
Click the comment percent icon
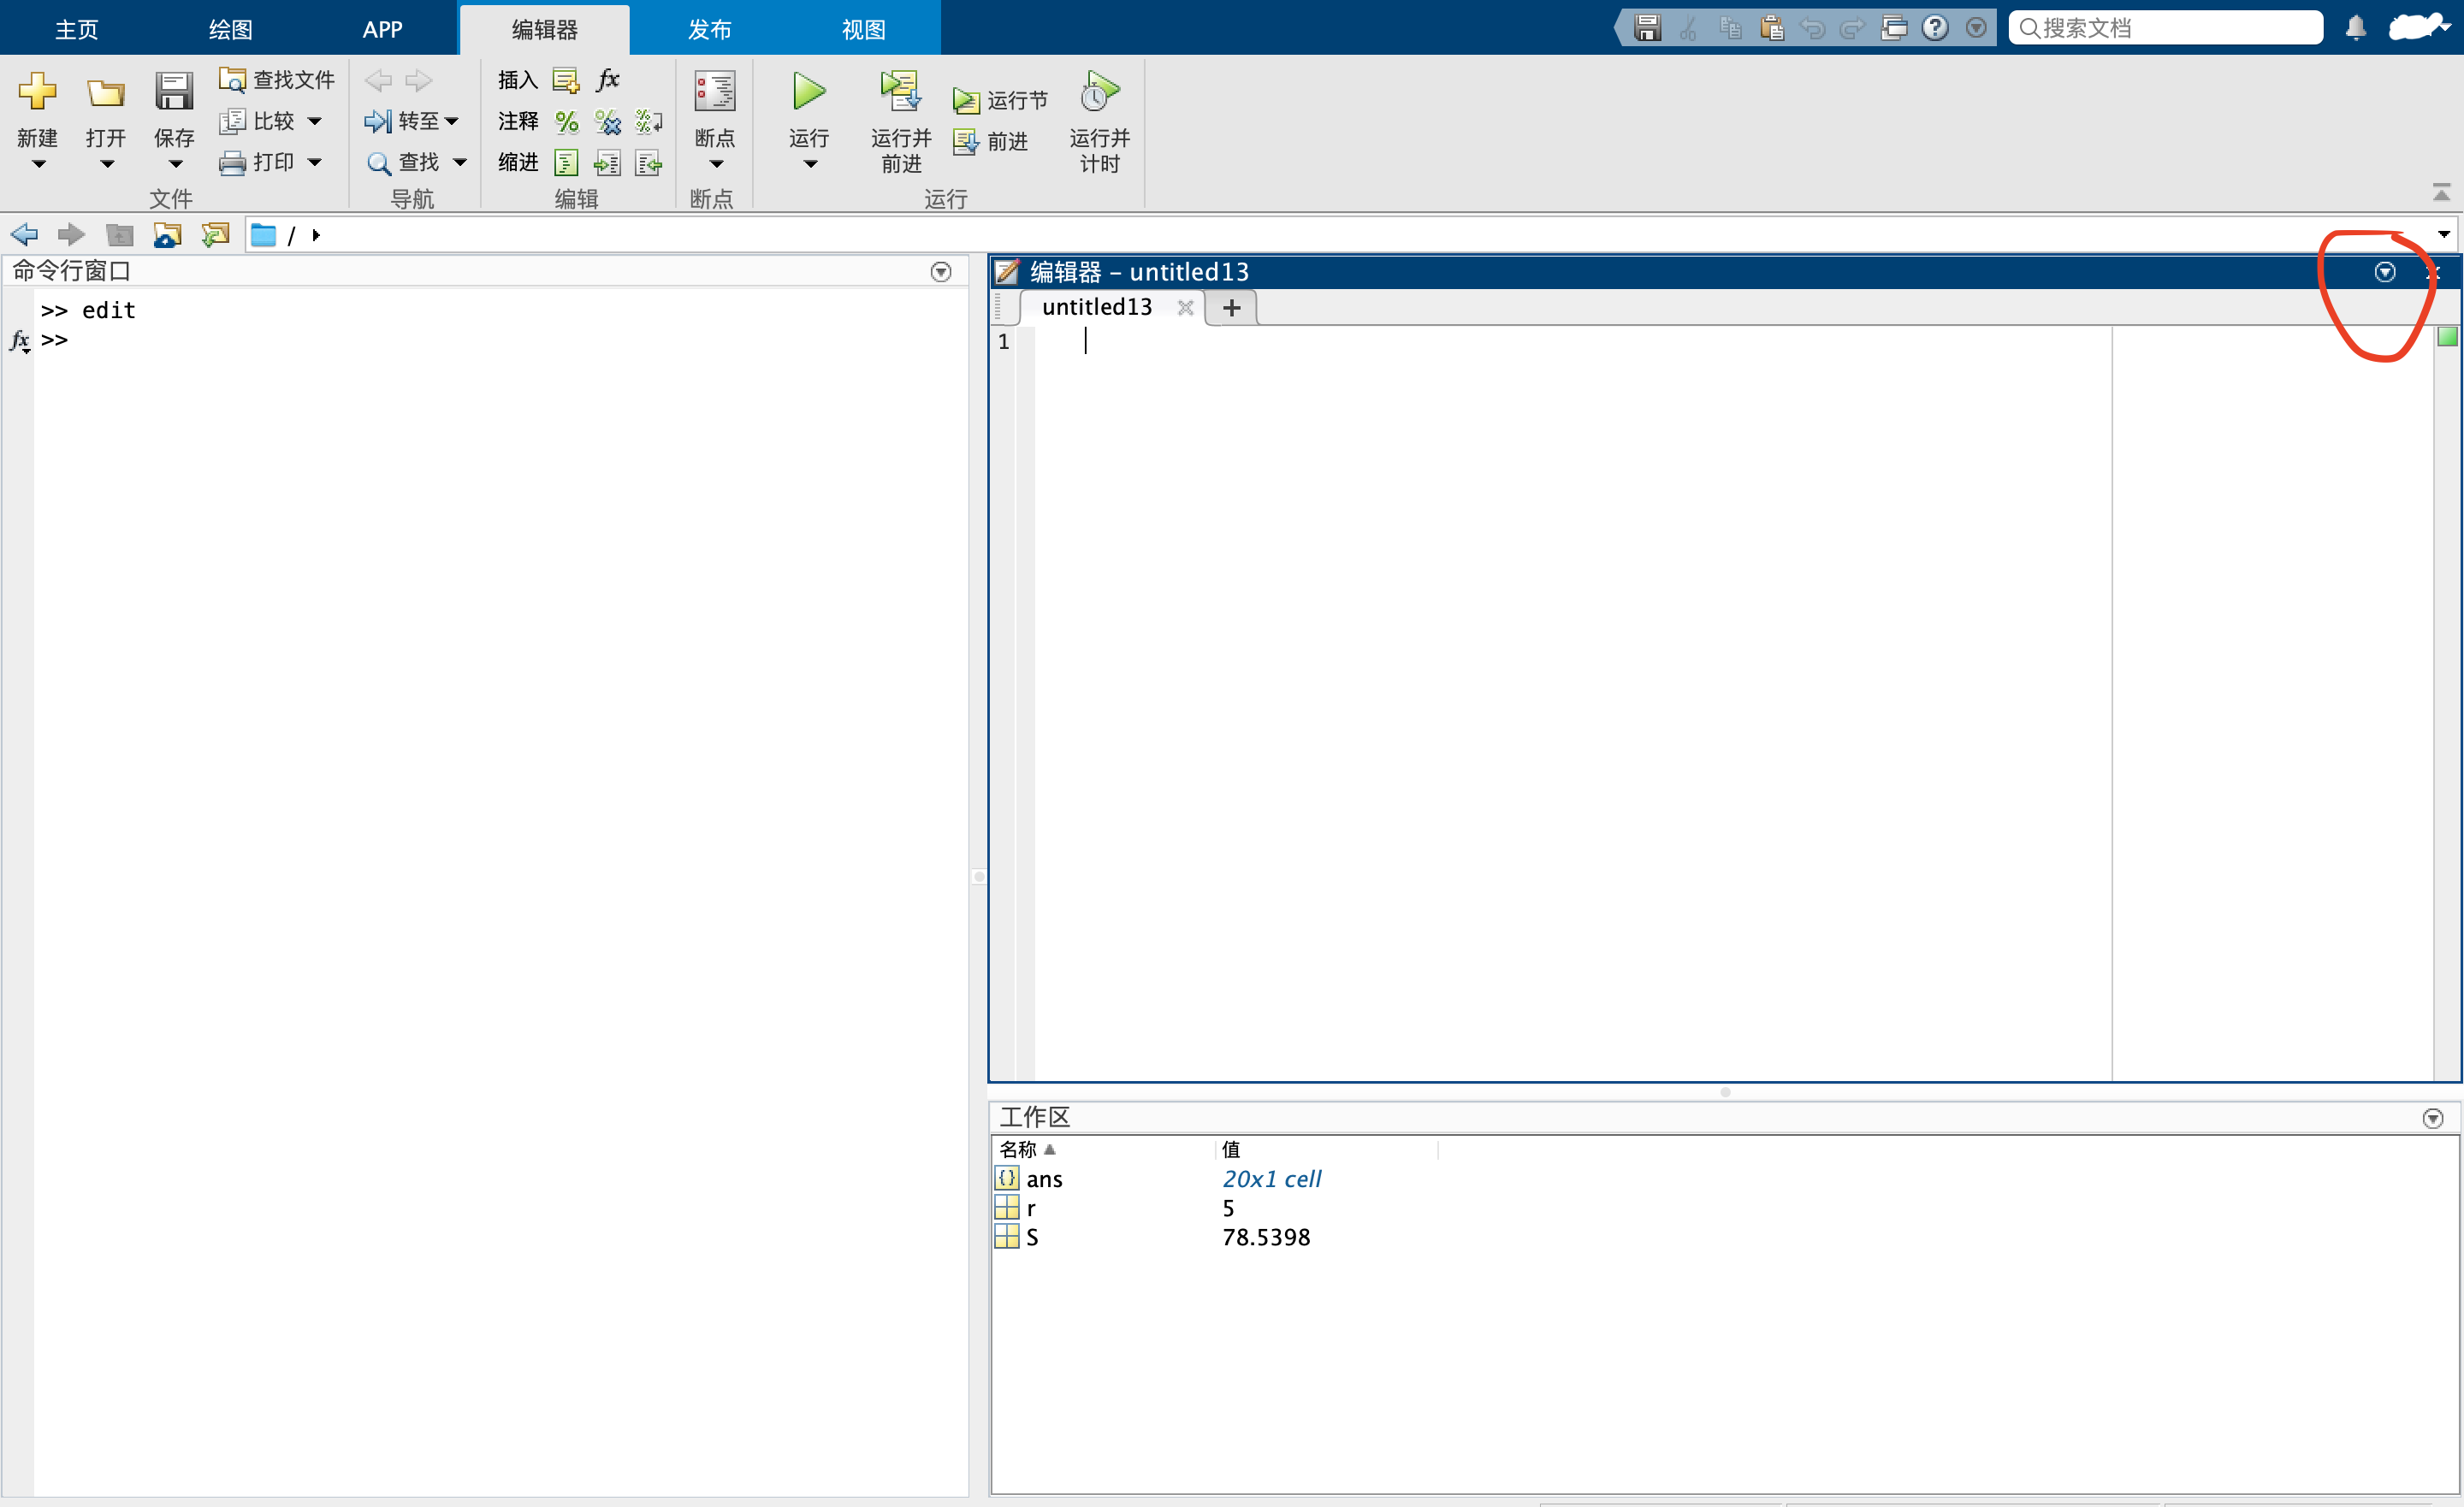tap(567, 122)
